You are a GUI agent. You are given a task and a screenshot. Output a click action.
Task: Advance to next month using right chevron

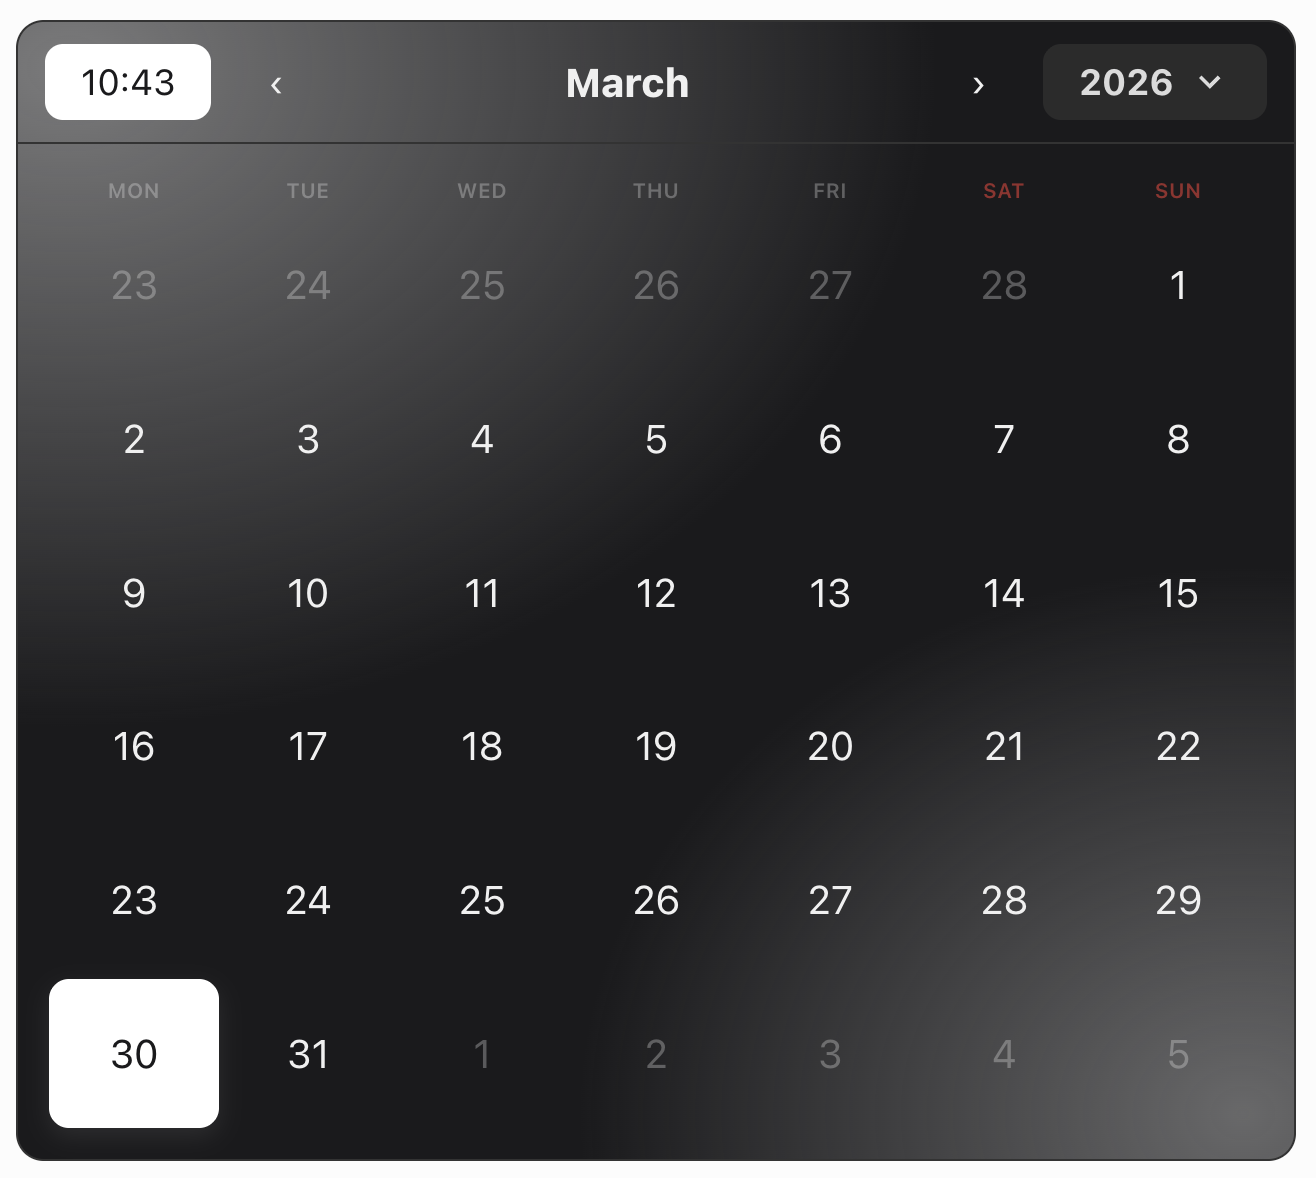point(978,84)
